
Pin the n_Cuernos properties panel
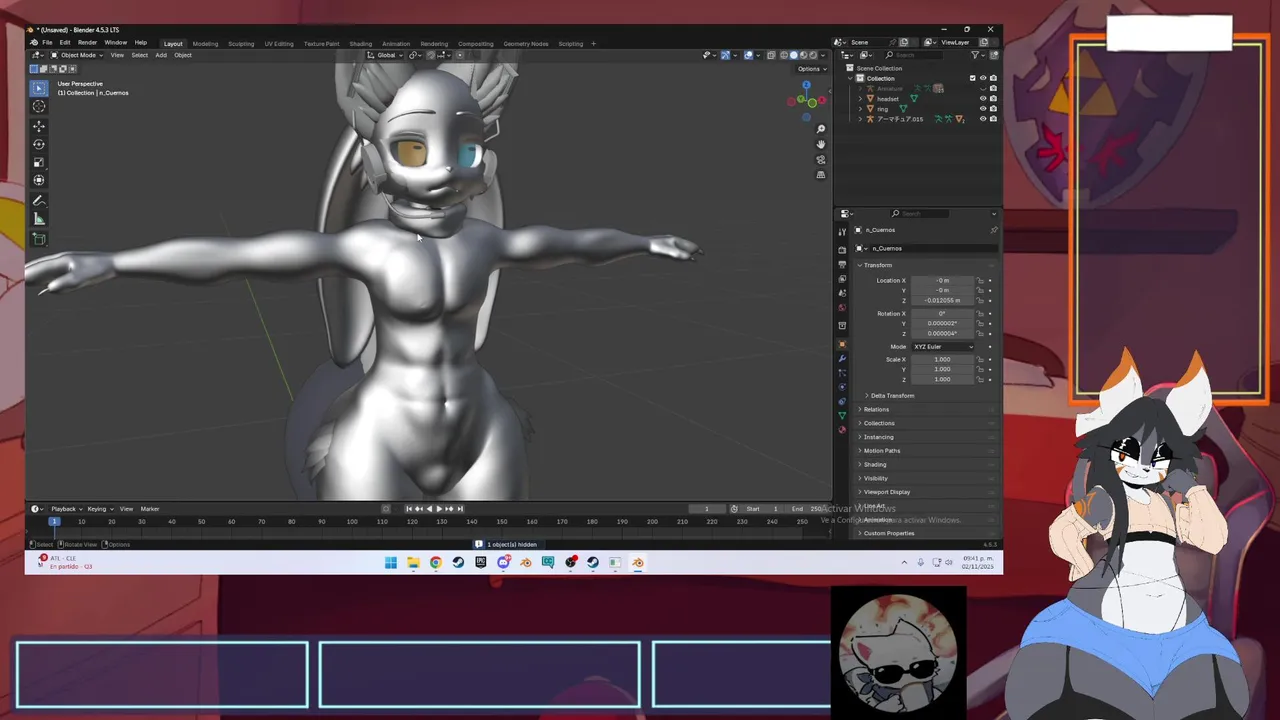point(993,230)
